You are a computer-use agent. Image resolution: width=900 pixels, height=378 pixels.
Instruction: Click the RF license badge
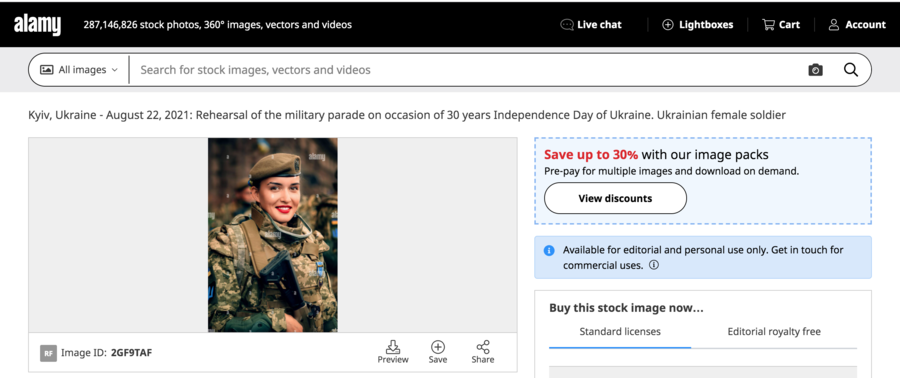coord(48,353)
